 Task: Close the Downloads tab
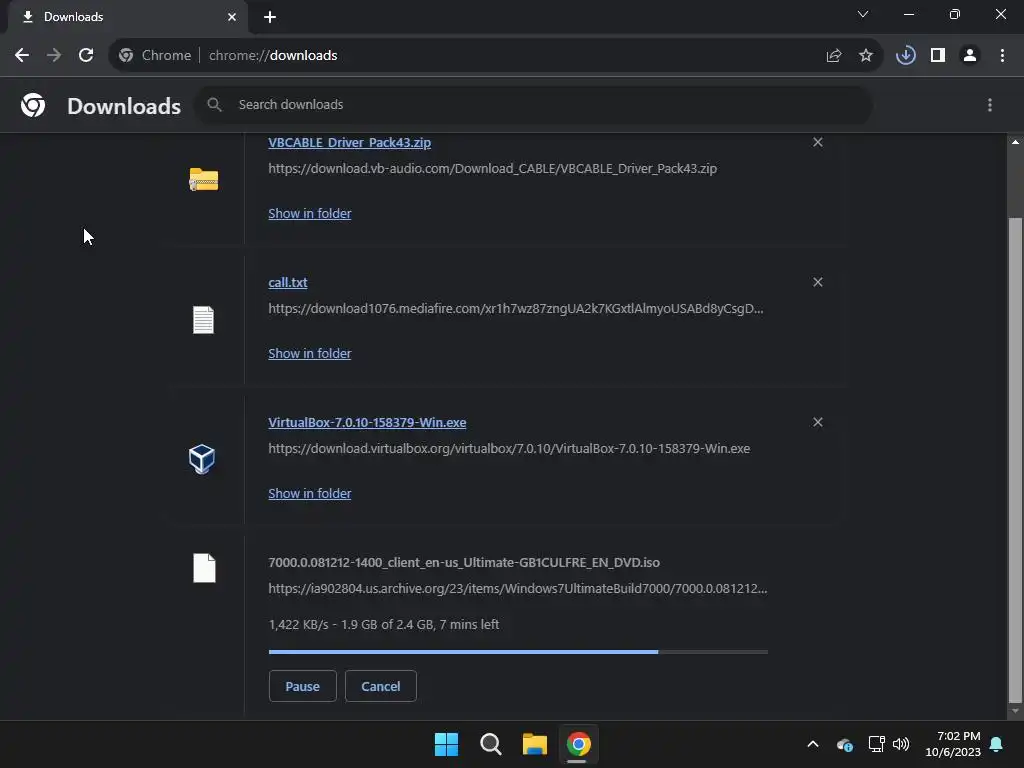tap(232, 17)
